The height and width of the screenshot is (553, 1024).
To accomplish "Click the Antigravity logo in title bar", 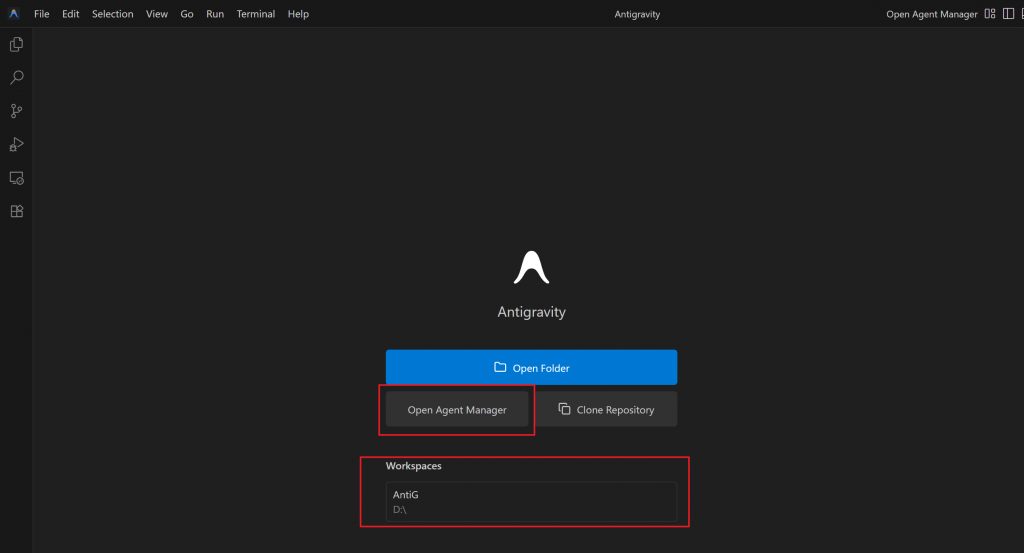I will point(13,14).
